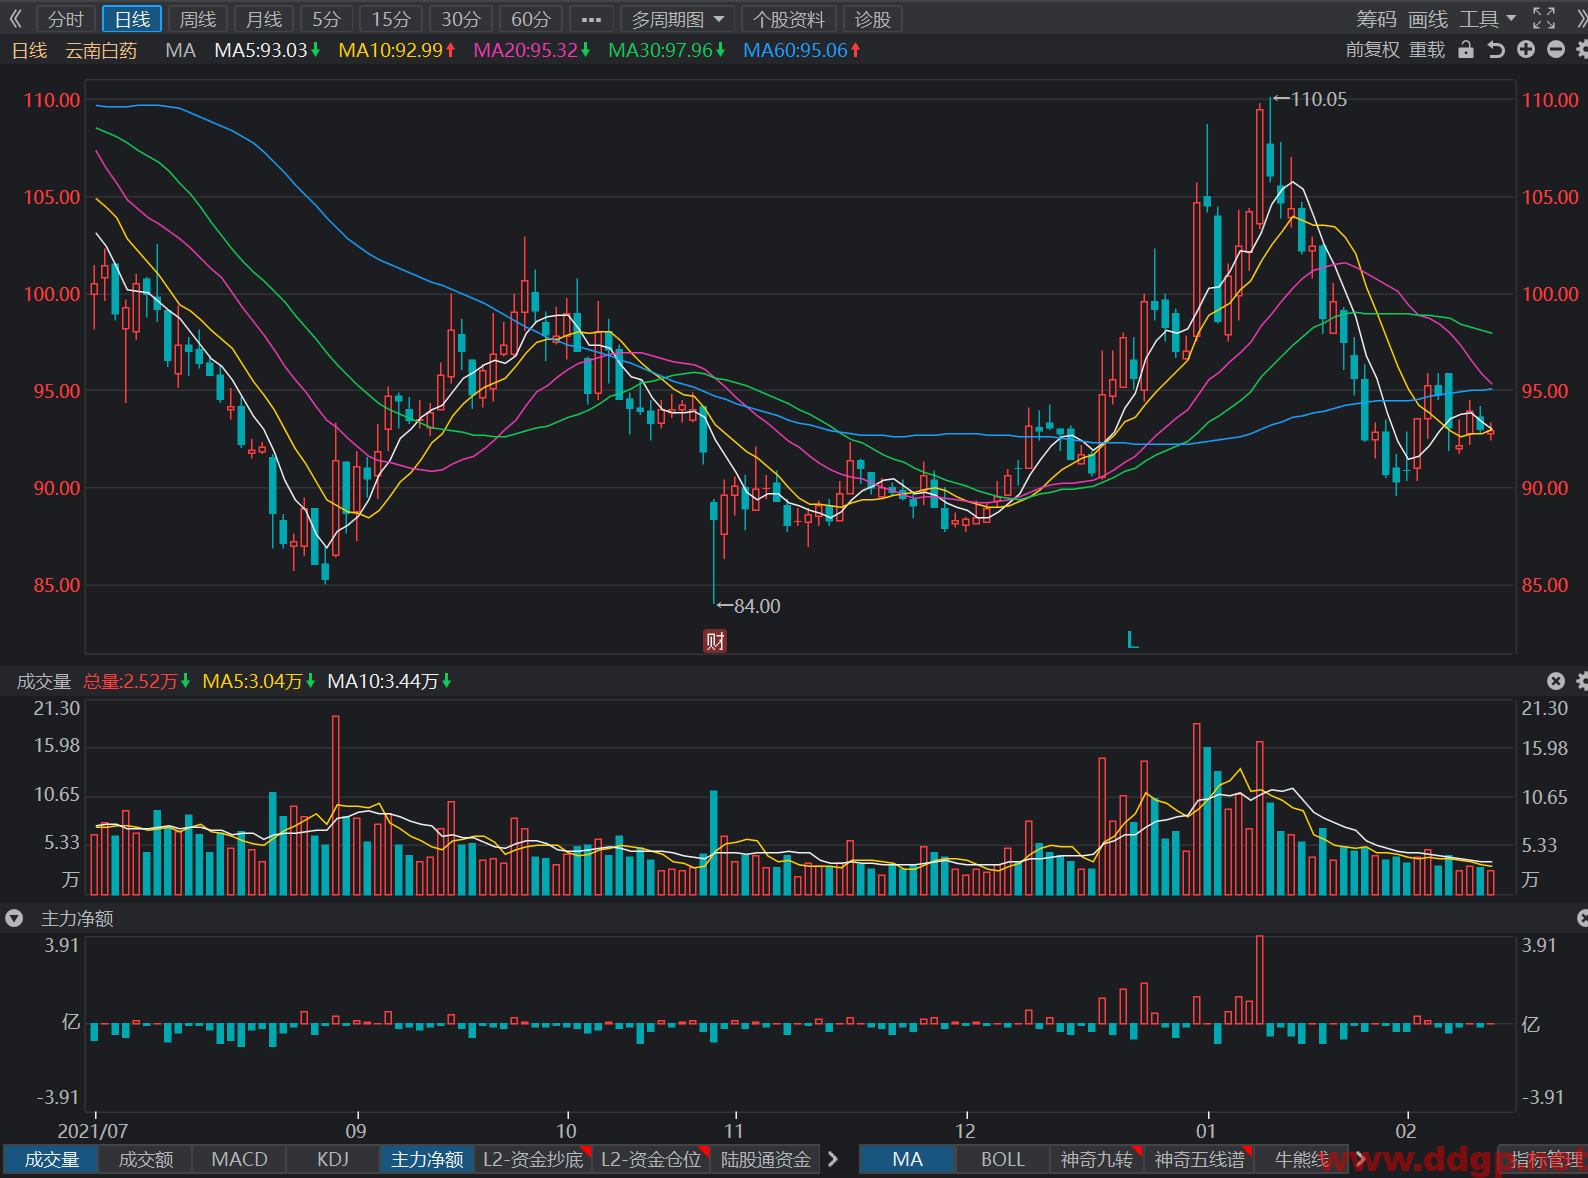This screenshot has height=1178, width=1588.
Task: Click the 重载 reload button
Action: point(1427,50)
